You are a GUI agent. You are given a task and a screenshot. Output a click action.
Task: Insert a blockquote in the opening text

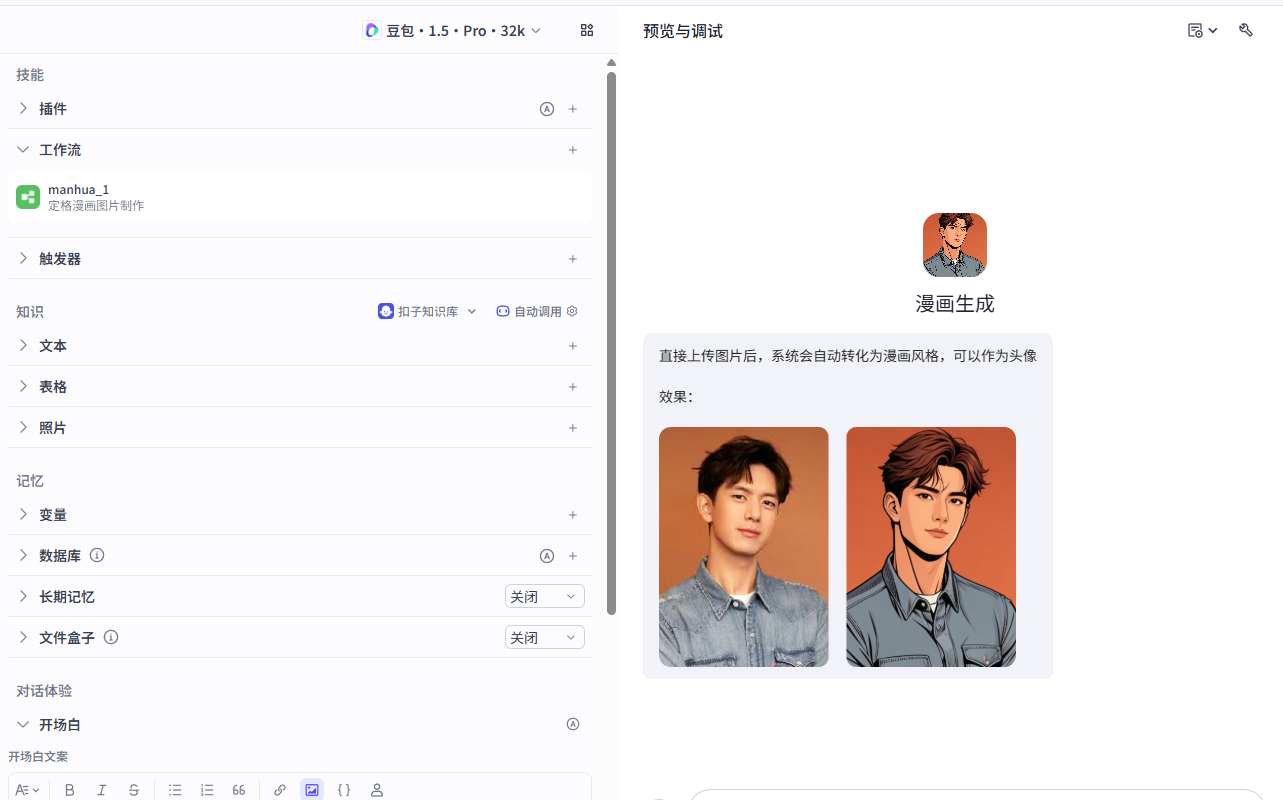click(239, 789)
